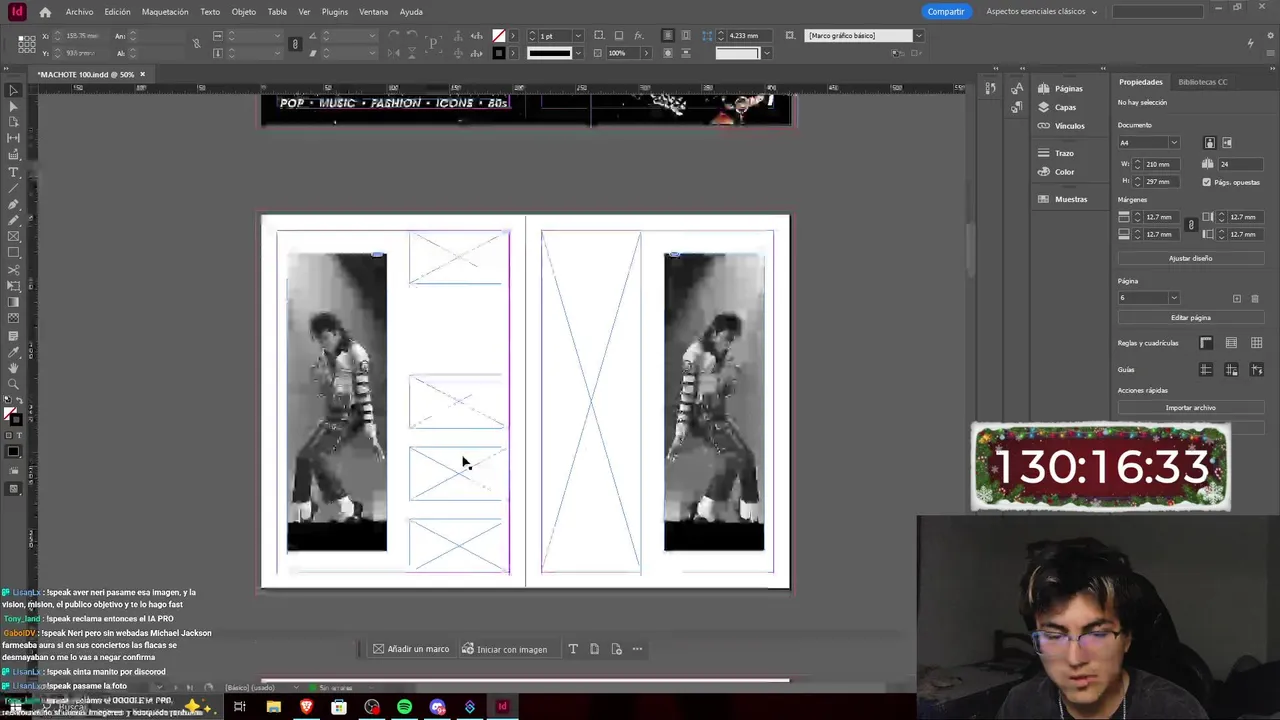Screen dimensions: 1280x720
Task: Toggle baseline grid icon
Action: (1231, 343)
